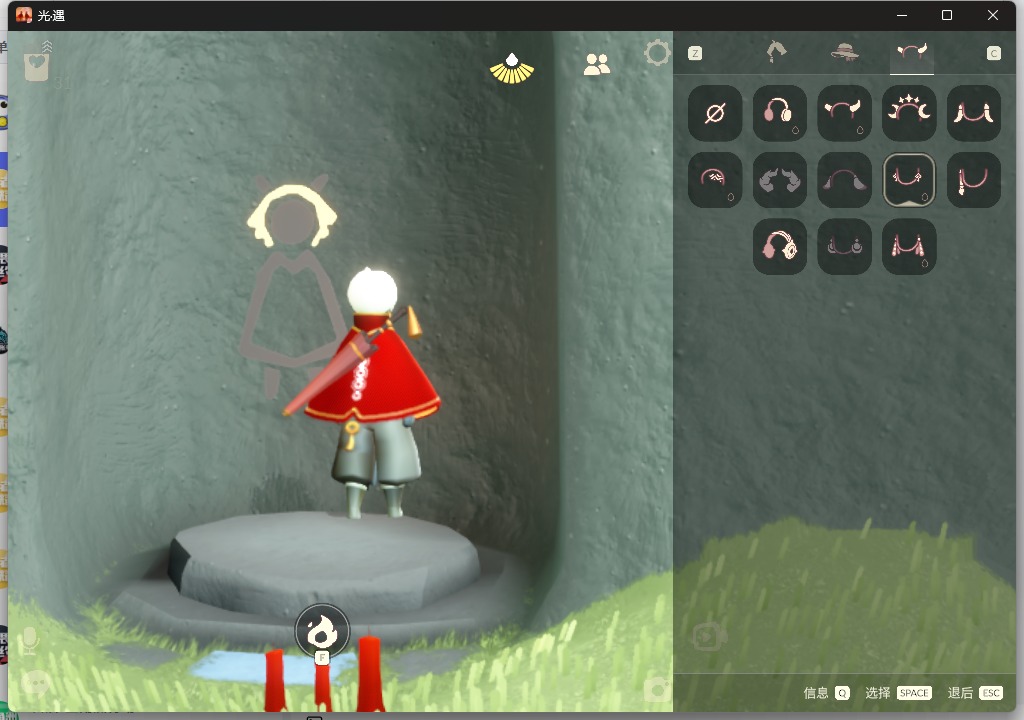Maximize the 光遇 window
1024x720 pixels.
947,15
